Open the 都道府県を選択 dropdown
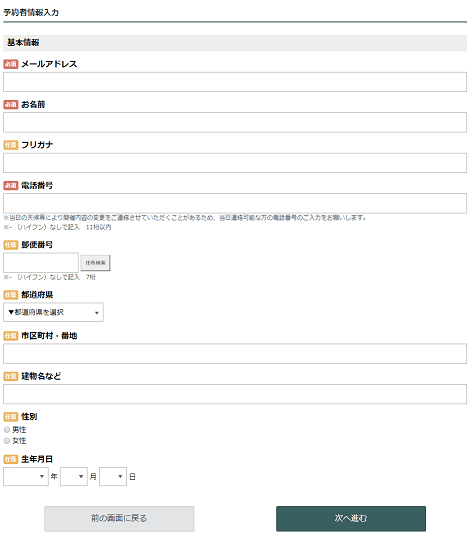 [53, 312]
